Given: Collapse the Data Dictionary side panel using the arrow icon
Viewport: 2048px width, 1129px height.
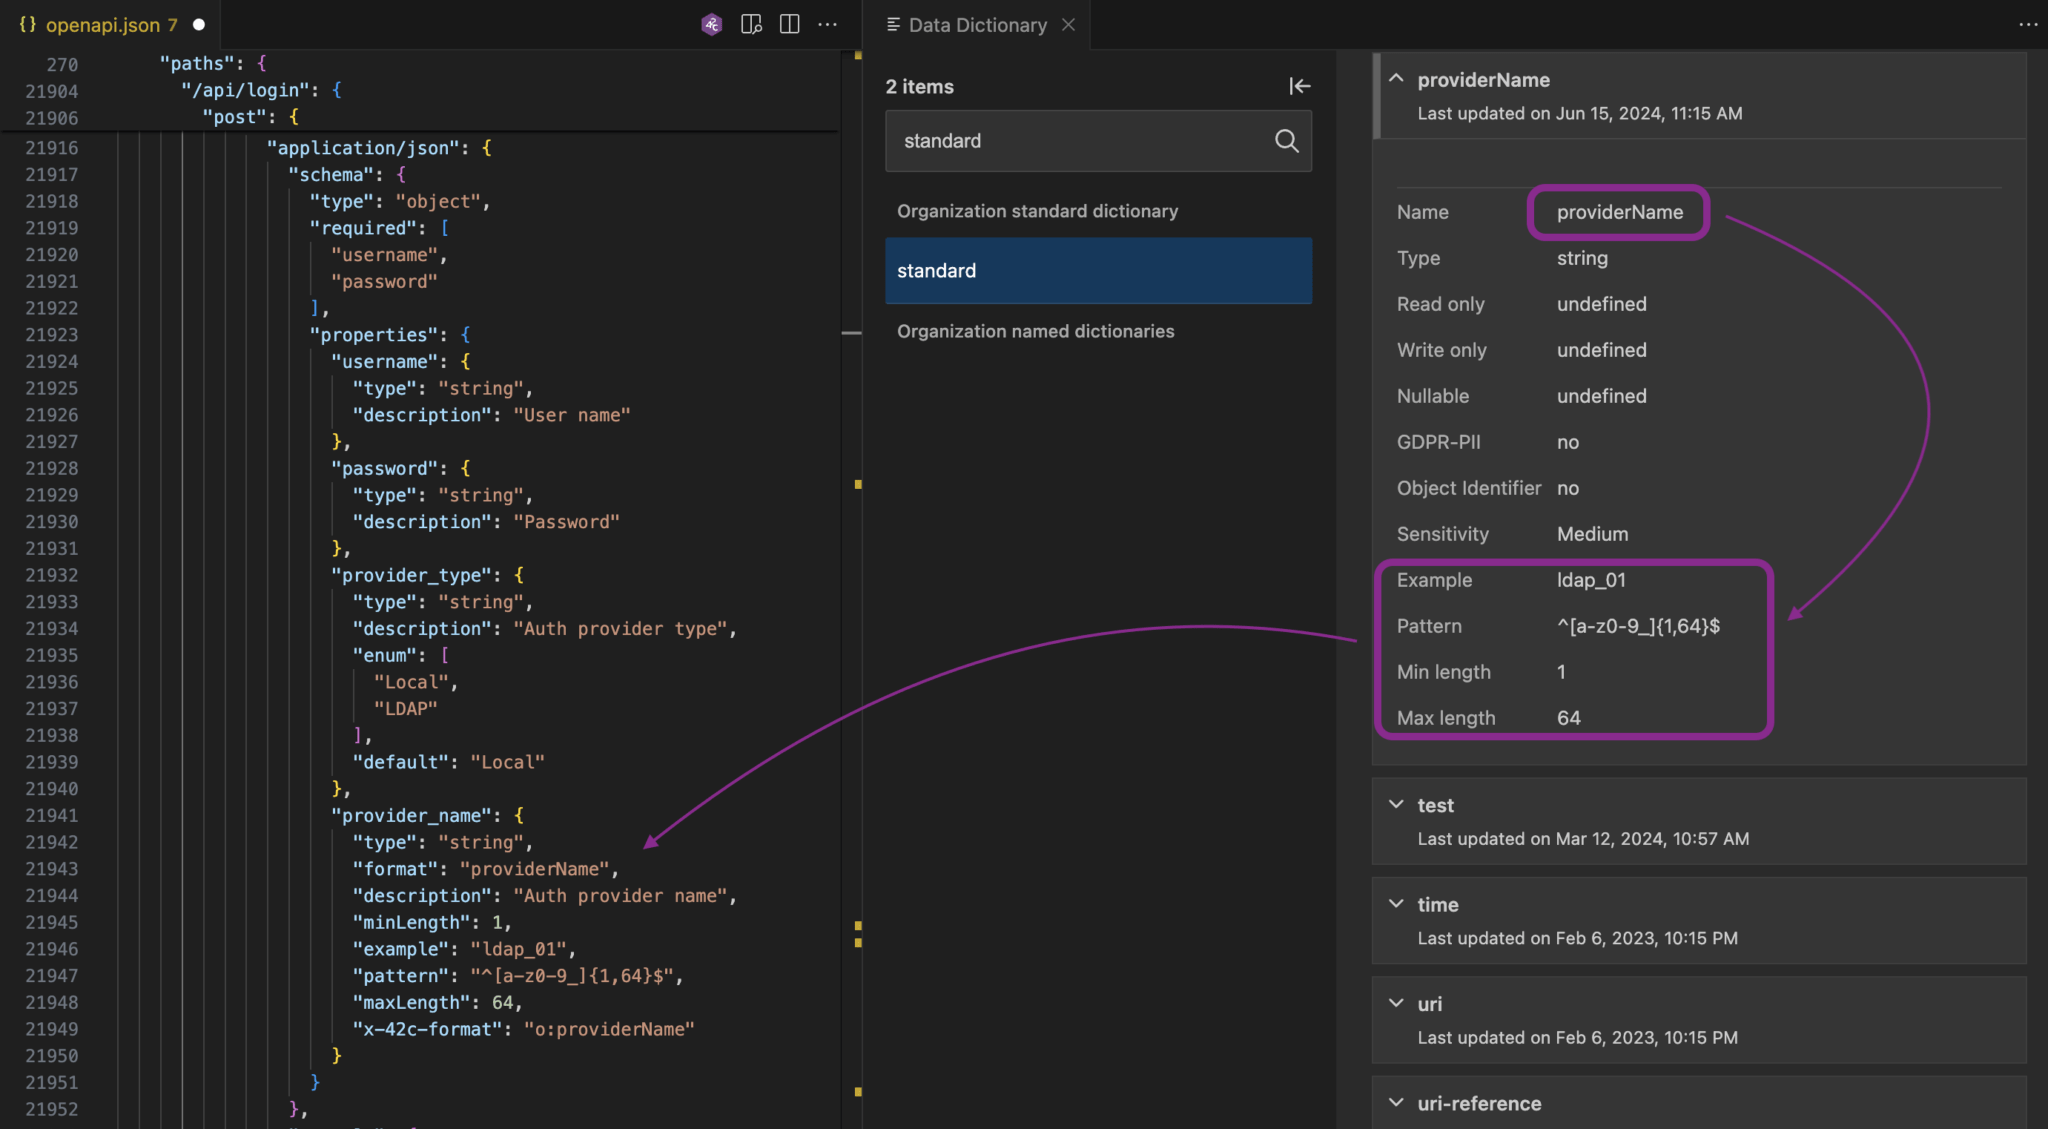Looking at the screenshot, I should pyautogui.click(x=1299, y=86).
